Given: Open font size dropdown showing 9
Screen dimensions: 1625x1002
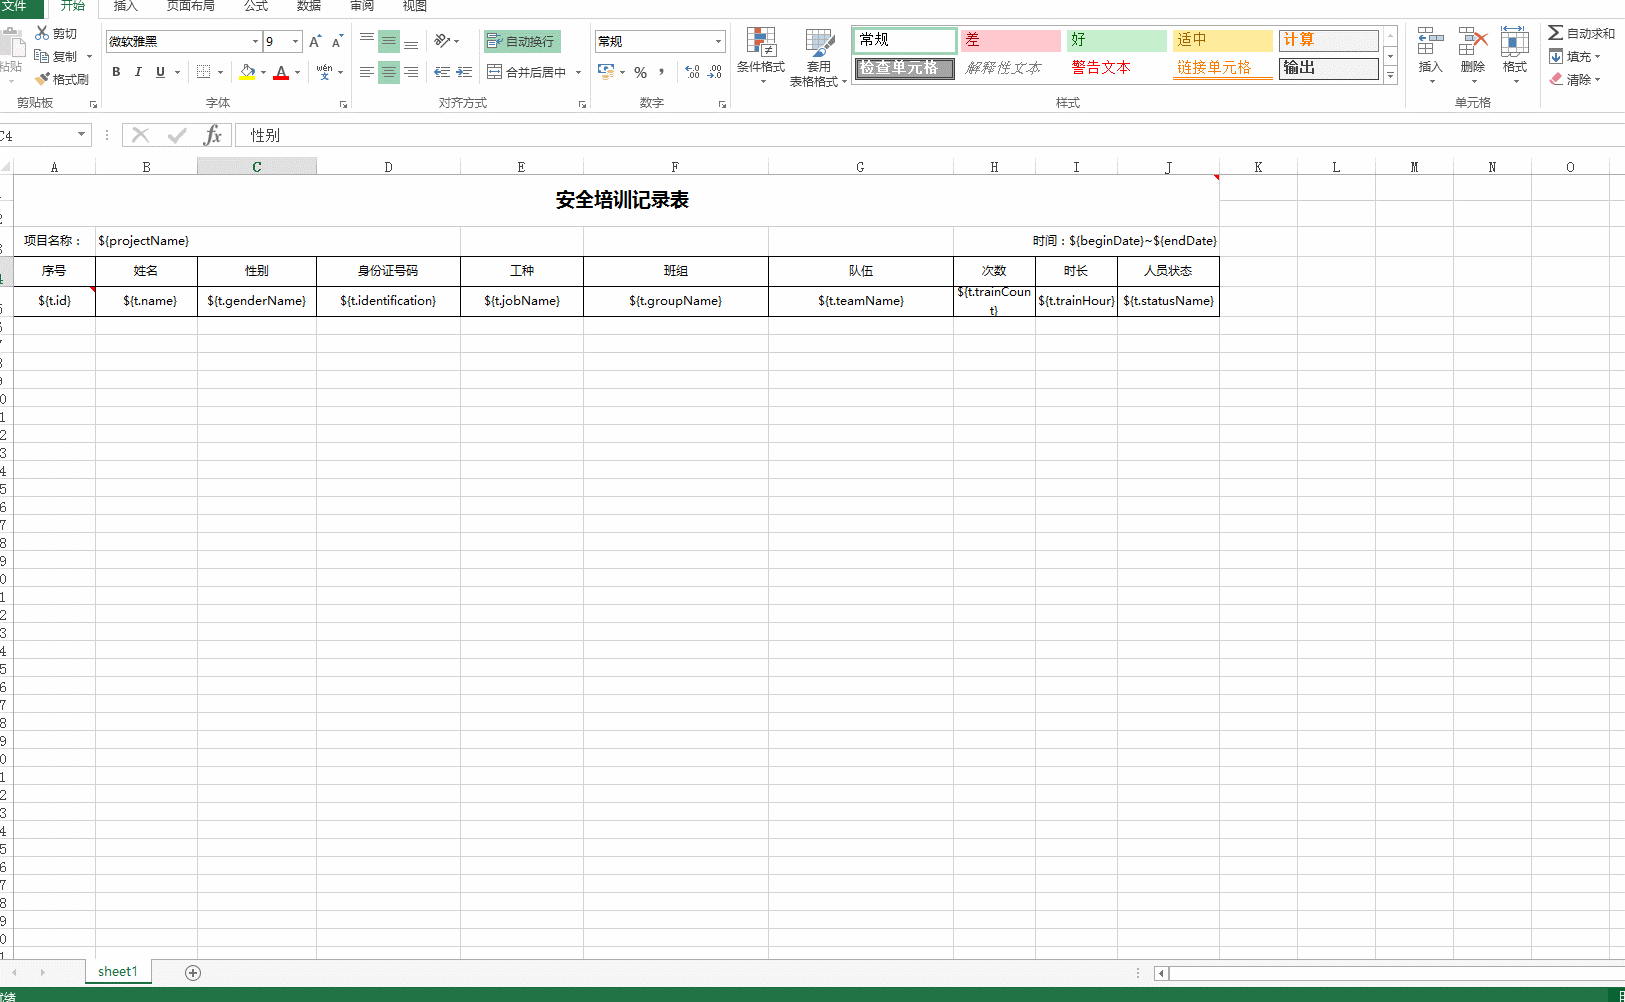Looking at the screenshot, I should (x=295, y=41).
